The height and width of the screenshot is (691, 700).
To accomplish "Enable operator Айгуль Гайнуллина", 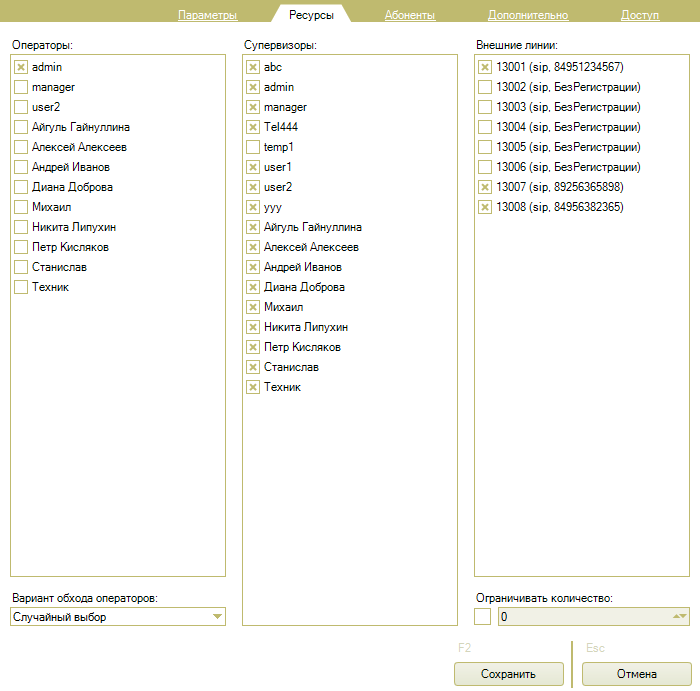I will click(x=20, y=127).
